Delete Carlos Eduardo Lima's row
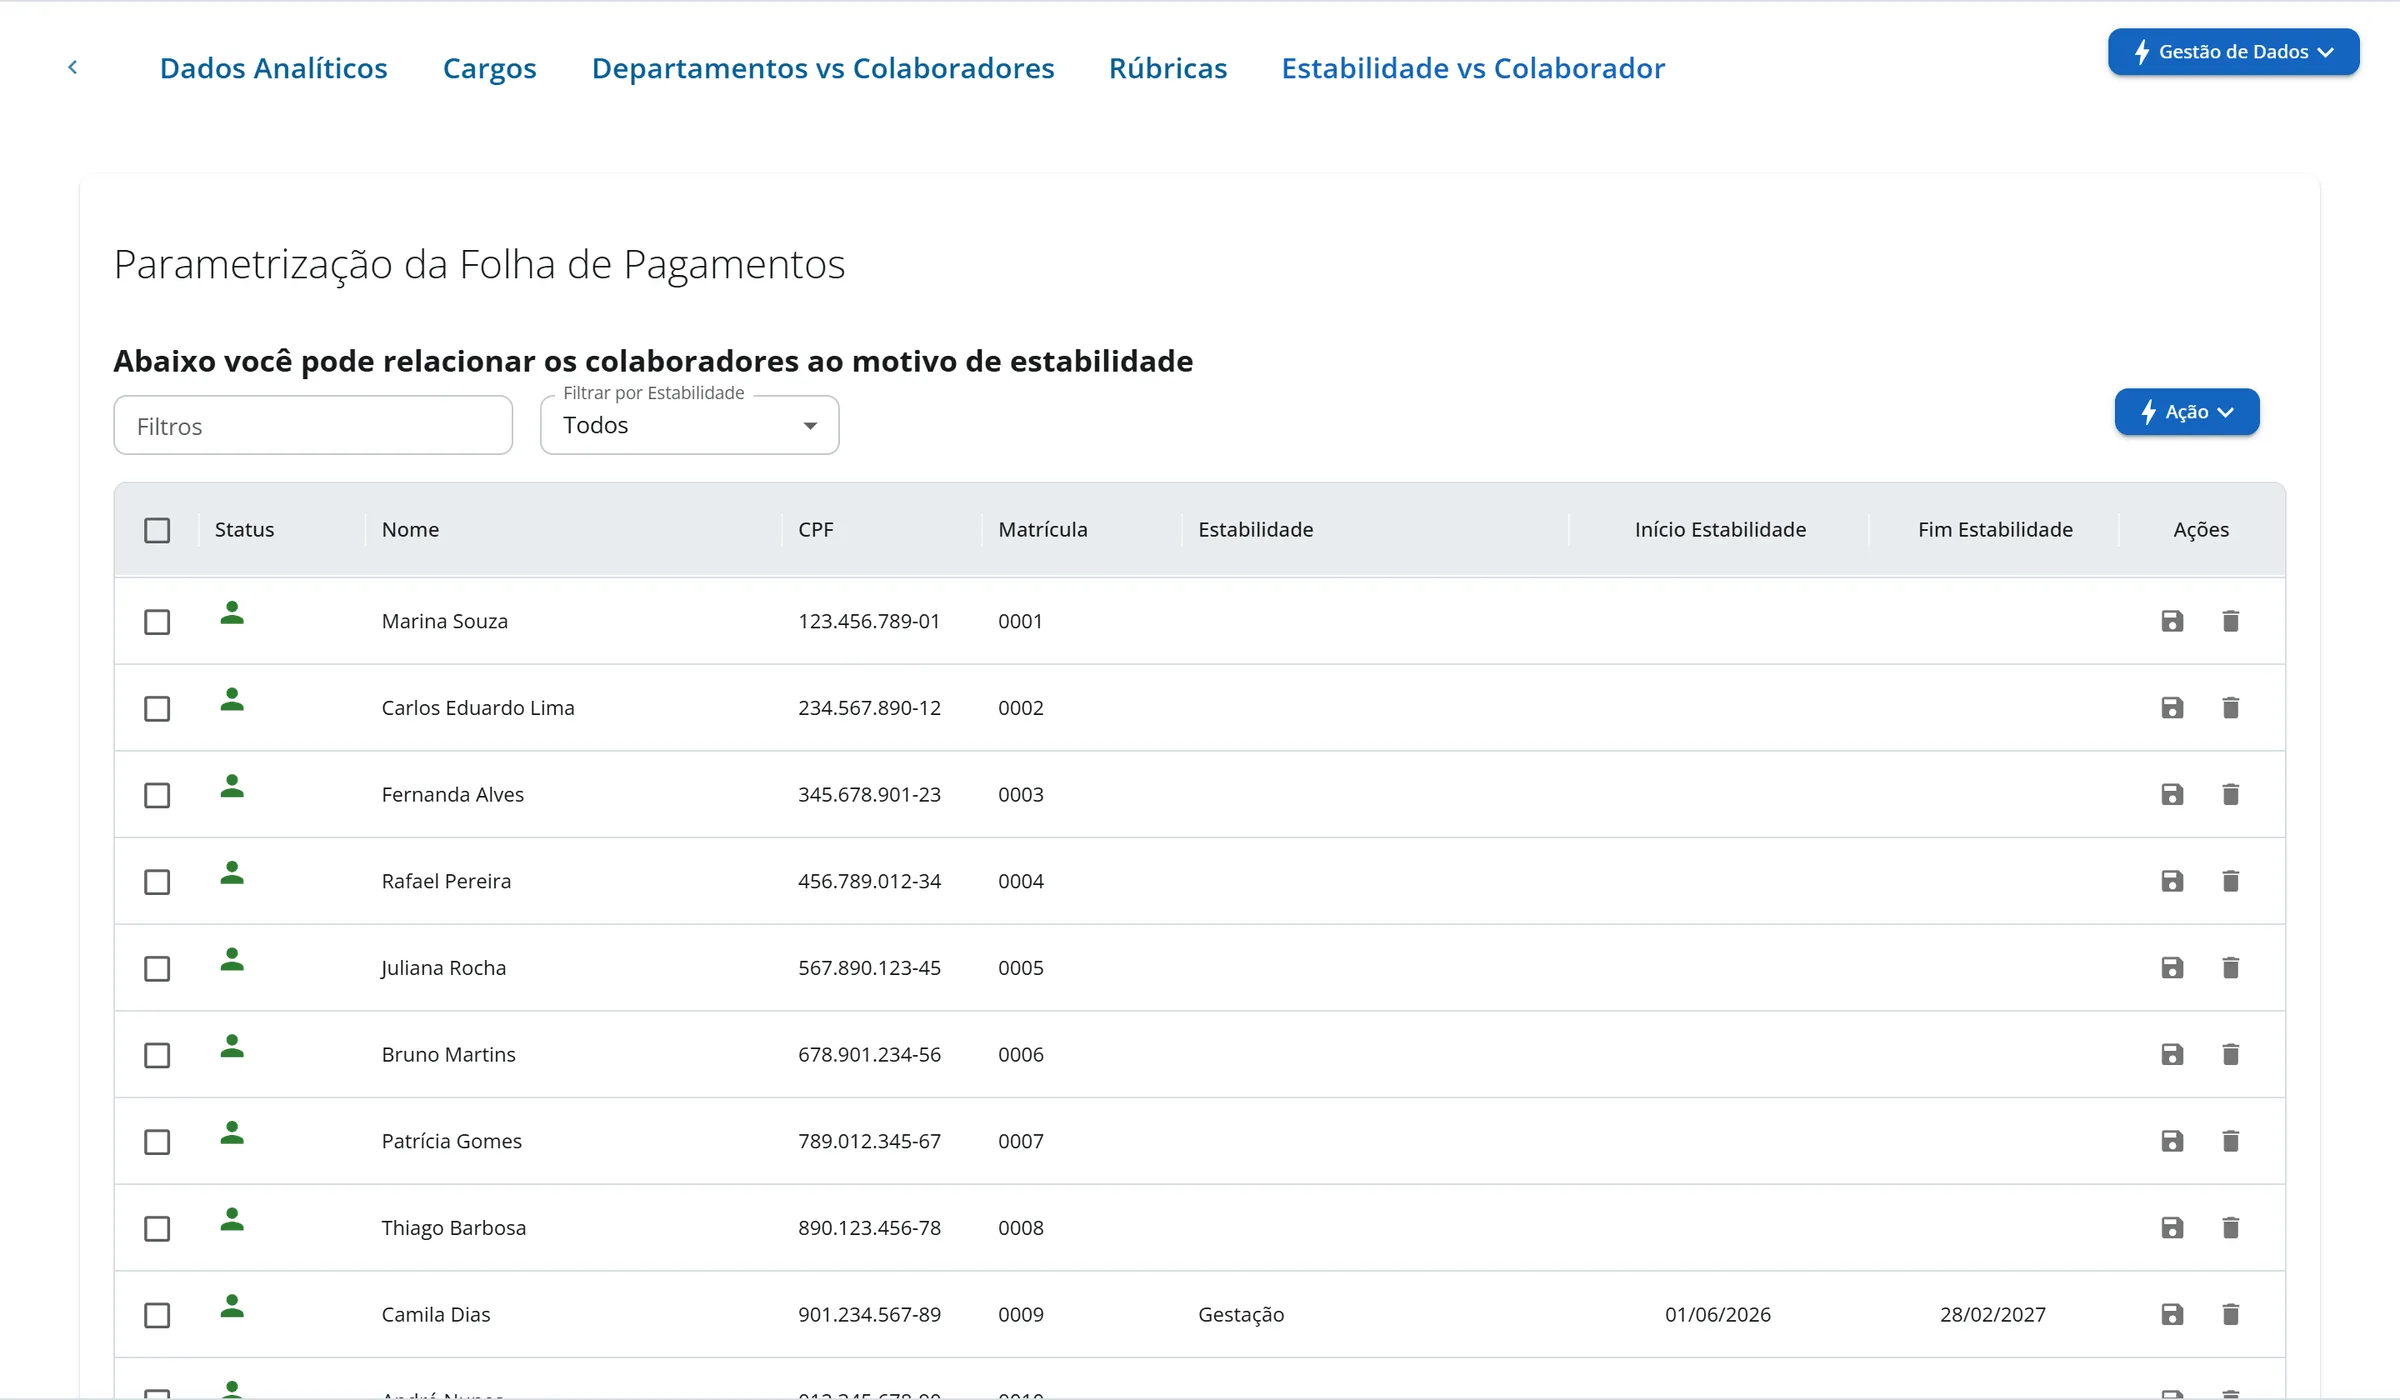 tap(2230, 708)
